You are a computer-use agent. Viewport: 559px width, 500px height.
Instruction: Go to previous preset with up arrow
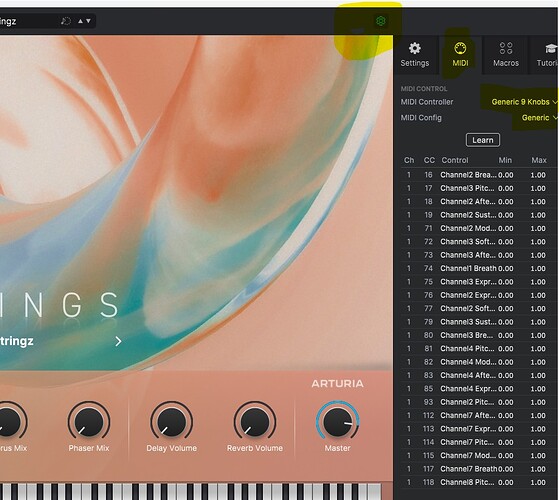80,21
